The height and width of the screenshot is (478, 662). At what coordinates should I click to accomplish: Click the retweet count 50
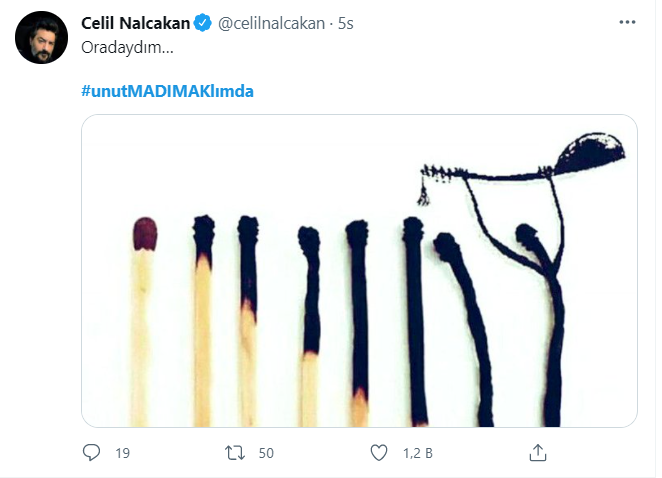(266, 453)
